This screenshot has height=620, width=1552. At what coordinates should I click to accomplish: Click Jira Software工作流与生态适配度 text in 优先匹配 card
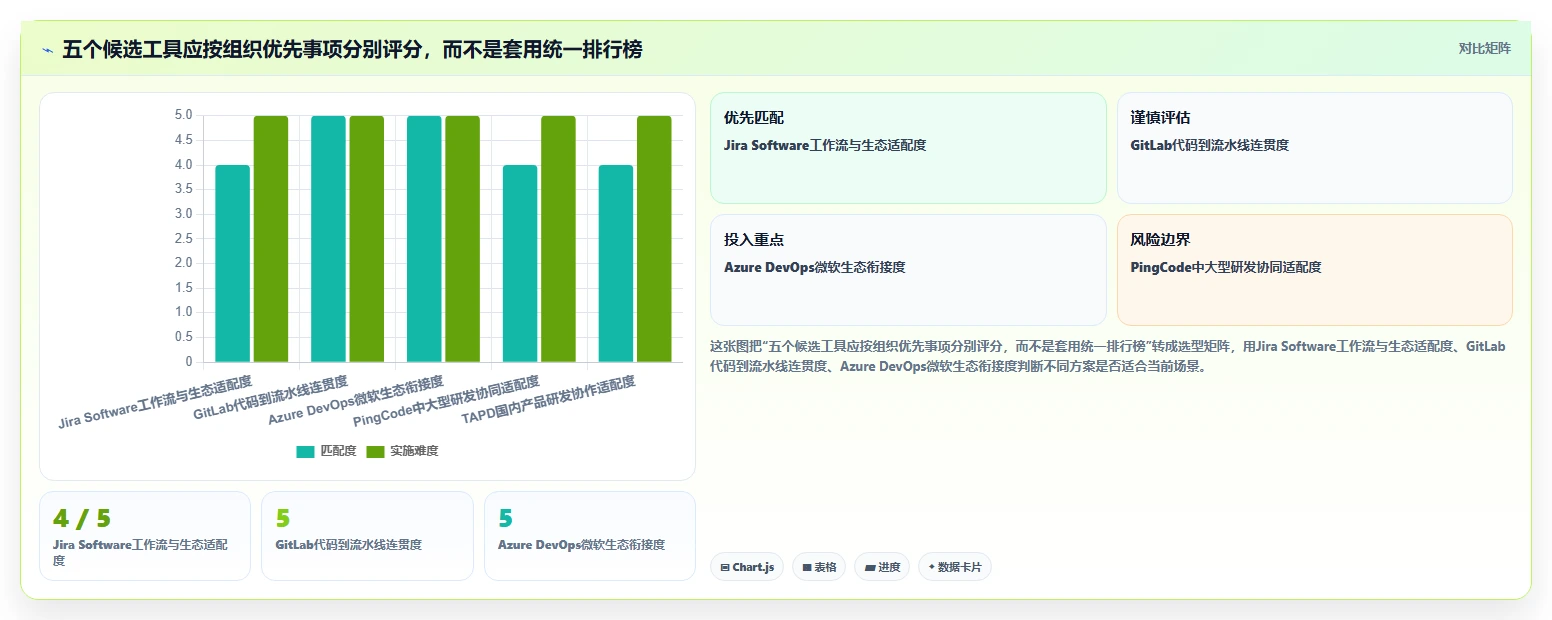point(825,145)
